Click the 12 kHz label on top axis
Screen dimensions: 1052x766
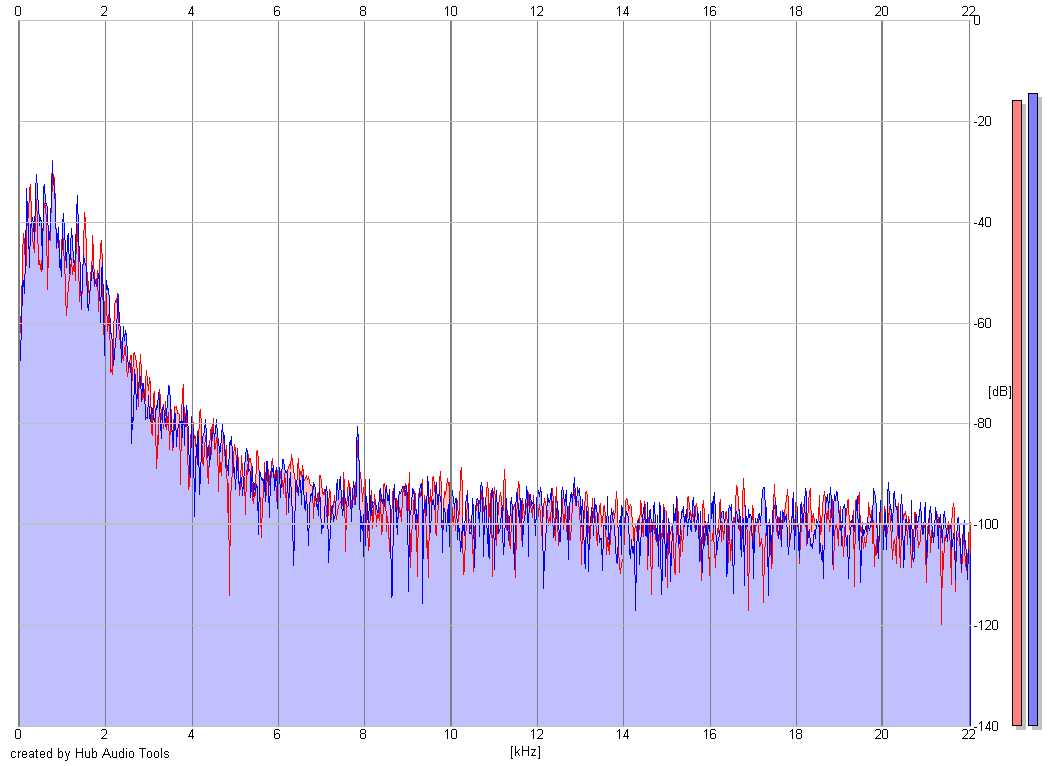click(x=536, y=11)
